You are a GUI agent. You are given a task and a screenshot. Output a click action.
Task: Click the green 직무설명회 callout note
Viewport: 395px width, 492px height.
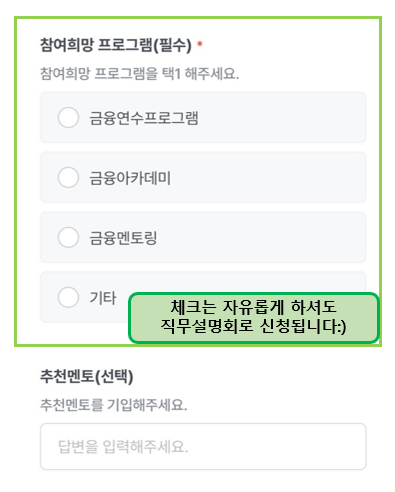click(254, 318)
